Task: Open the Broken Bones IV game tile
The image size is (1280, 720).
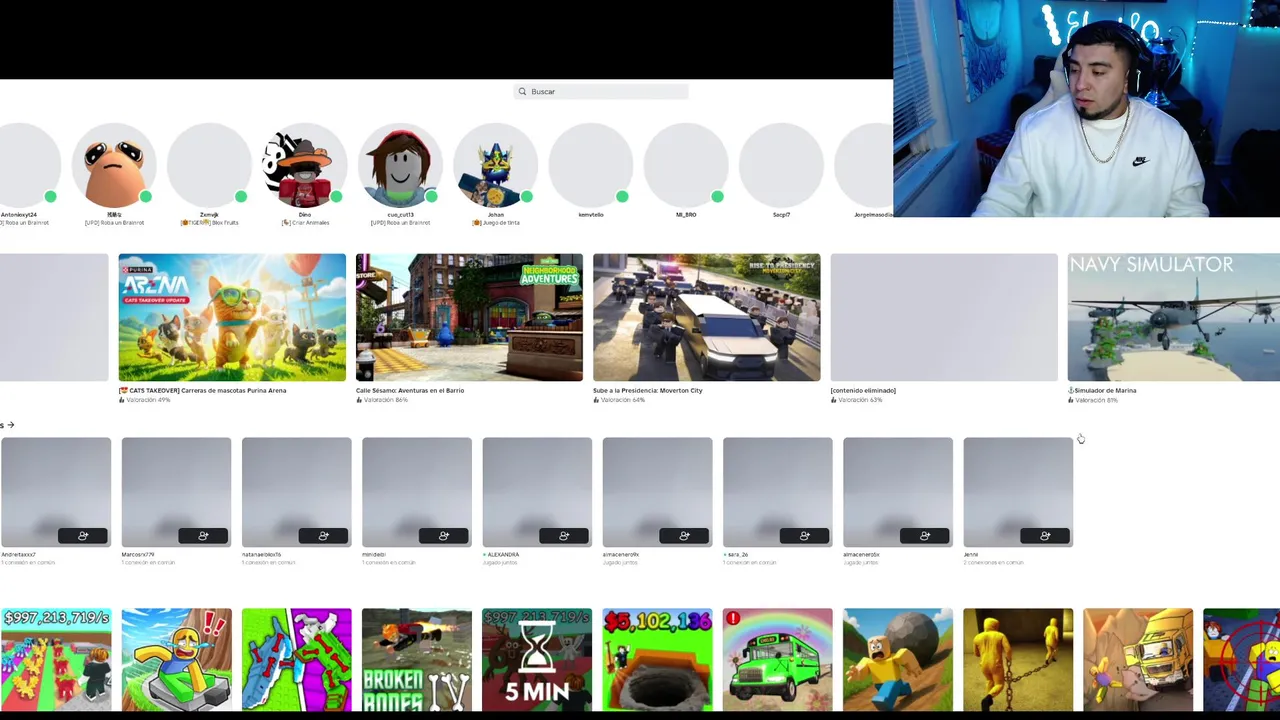Action: tap(417, 659)
